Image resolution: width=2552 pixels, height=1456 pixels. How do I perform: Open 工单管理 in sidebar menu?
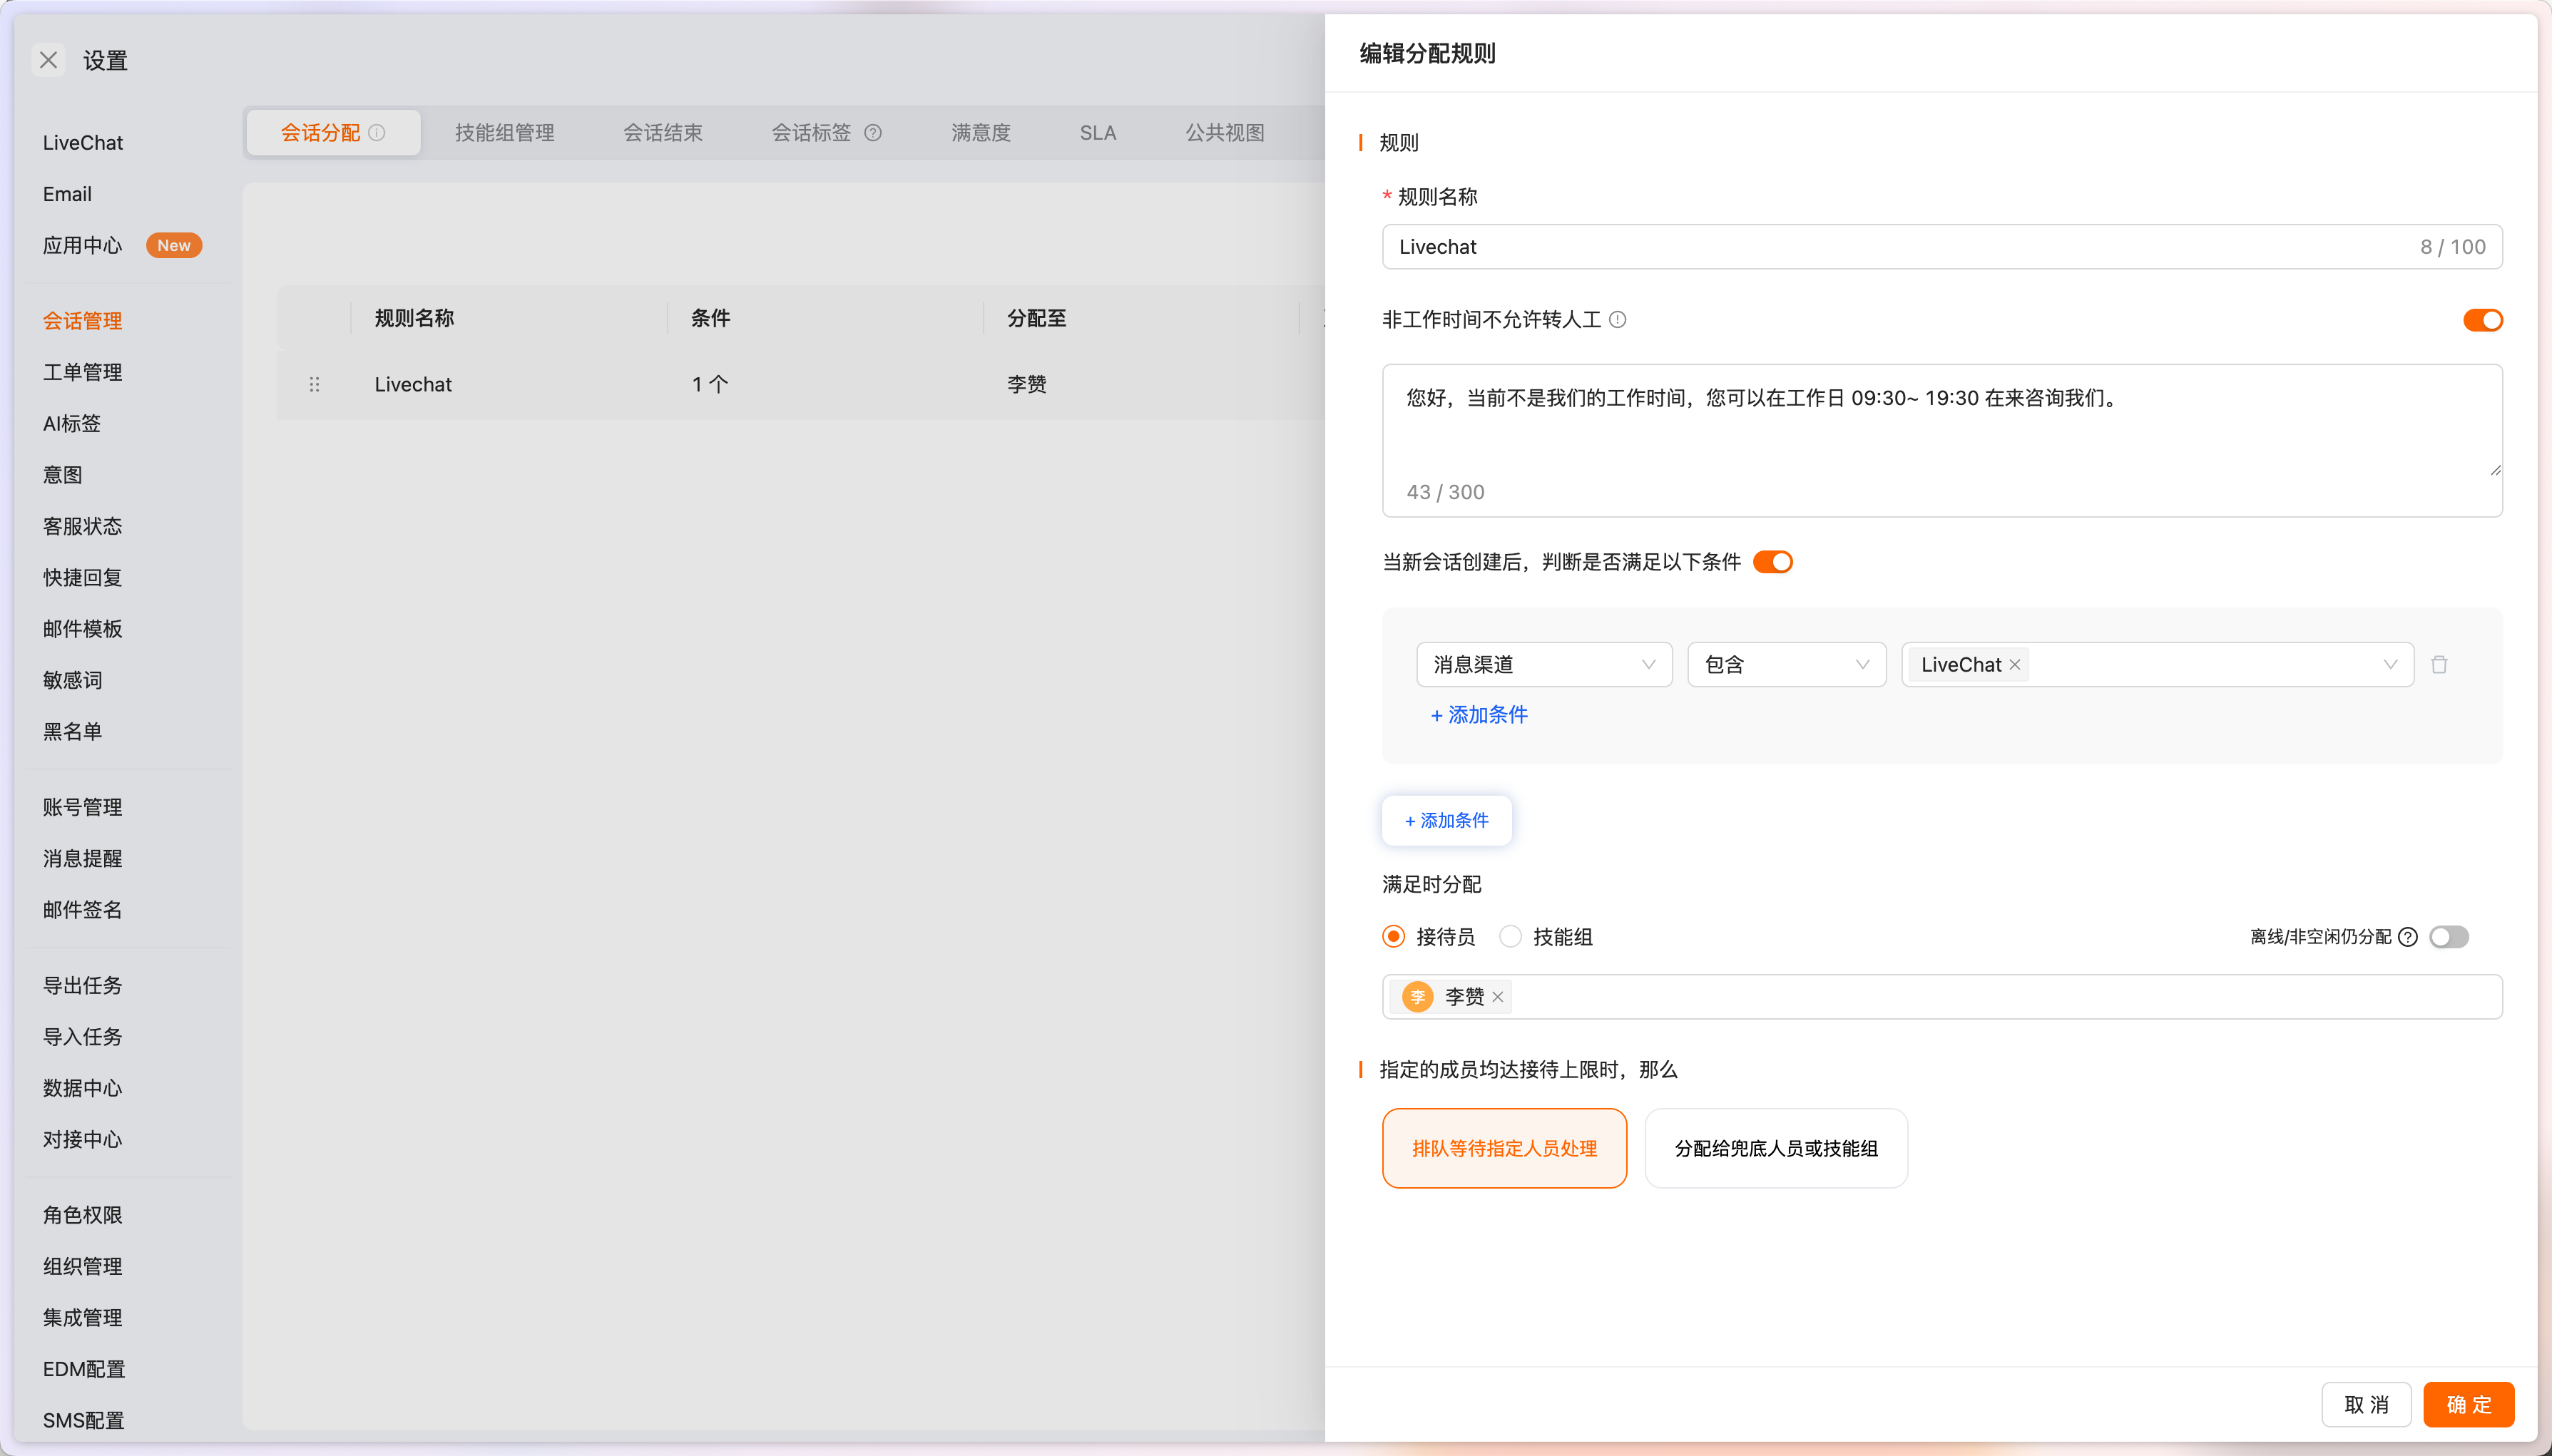coord(82,372)
